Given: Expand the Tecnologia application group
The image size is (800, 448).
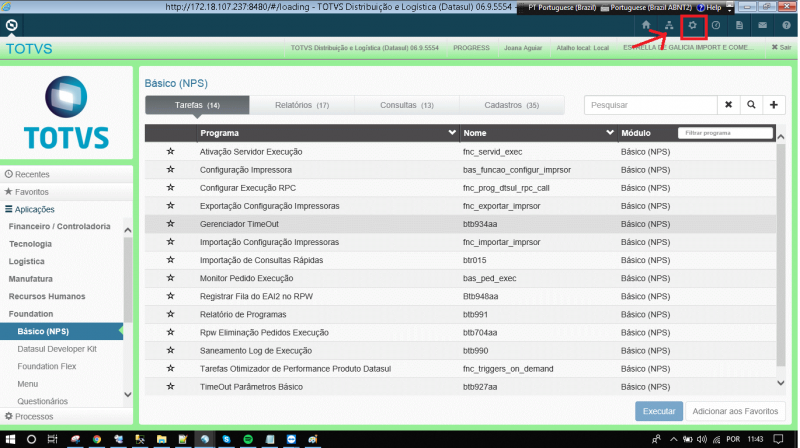Looking at the screenshot, I should tap(30, 244).
